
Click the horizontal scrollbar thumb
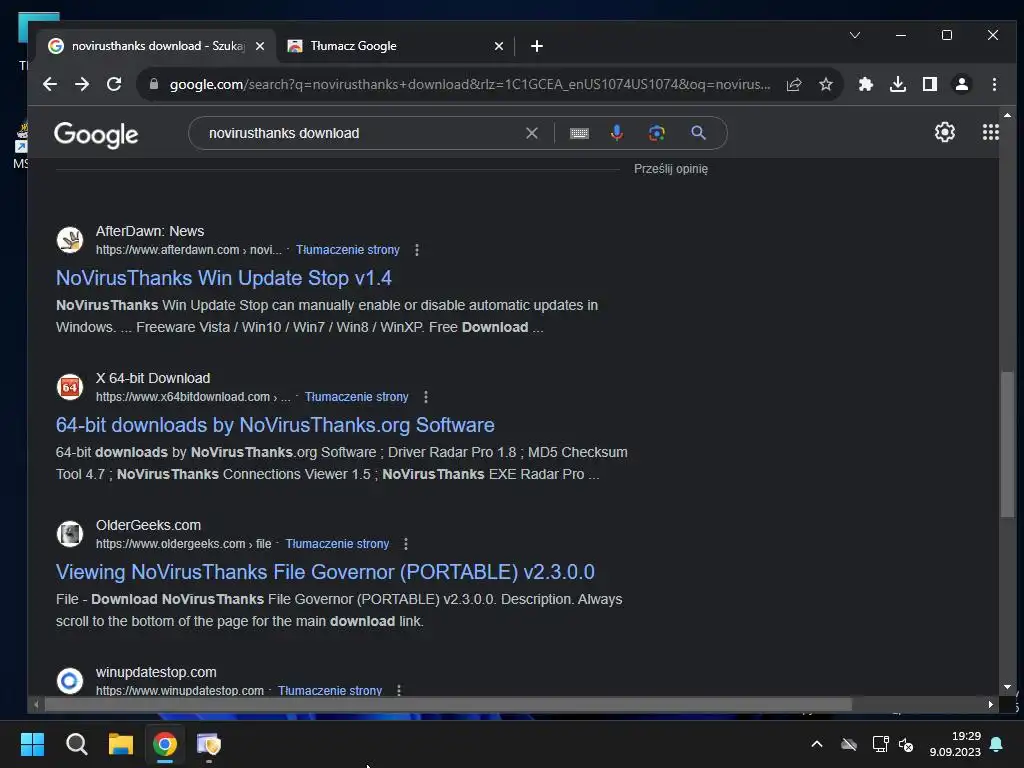tap(448, 705)
